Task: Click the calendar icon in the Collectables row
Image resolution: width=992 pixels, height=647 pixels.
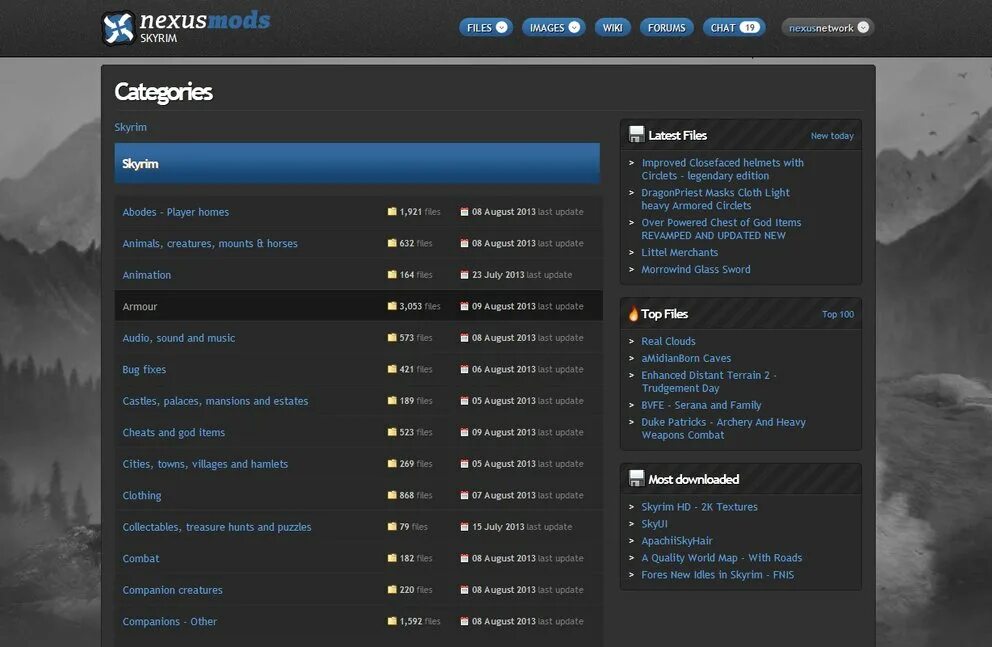Action: pos(464,526)
